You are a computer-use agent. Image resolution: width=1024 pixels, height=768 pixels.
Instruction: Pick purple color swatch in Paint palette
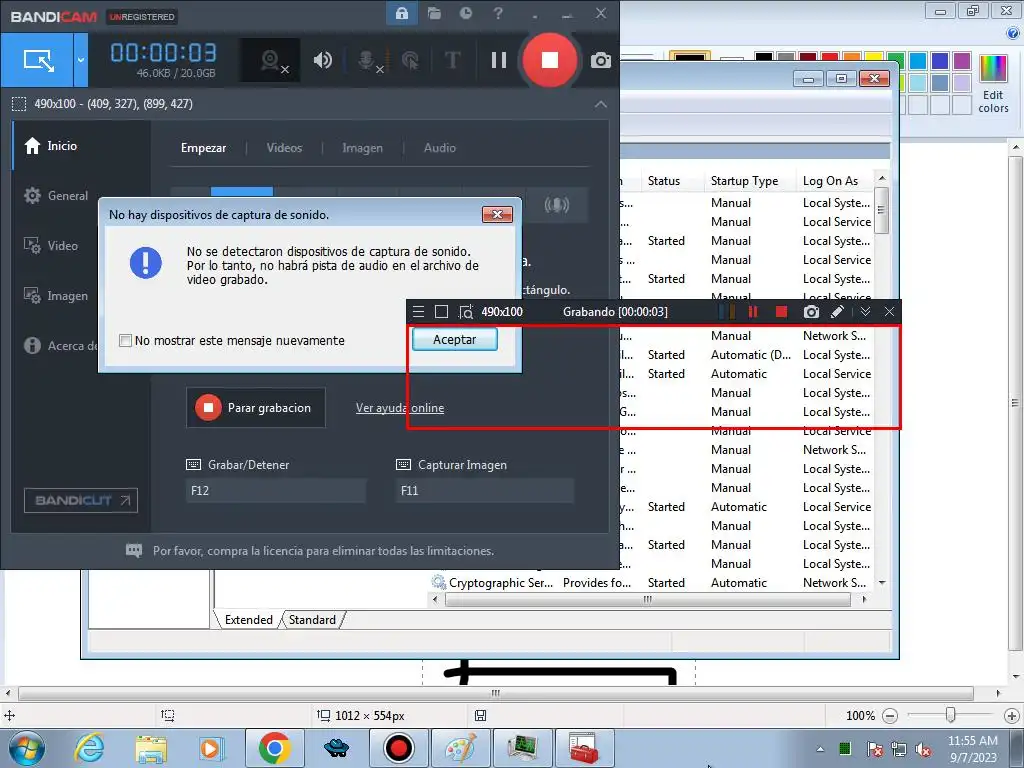(961, 61)
